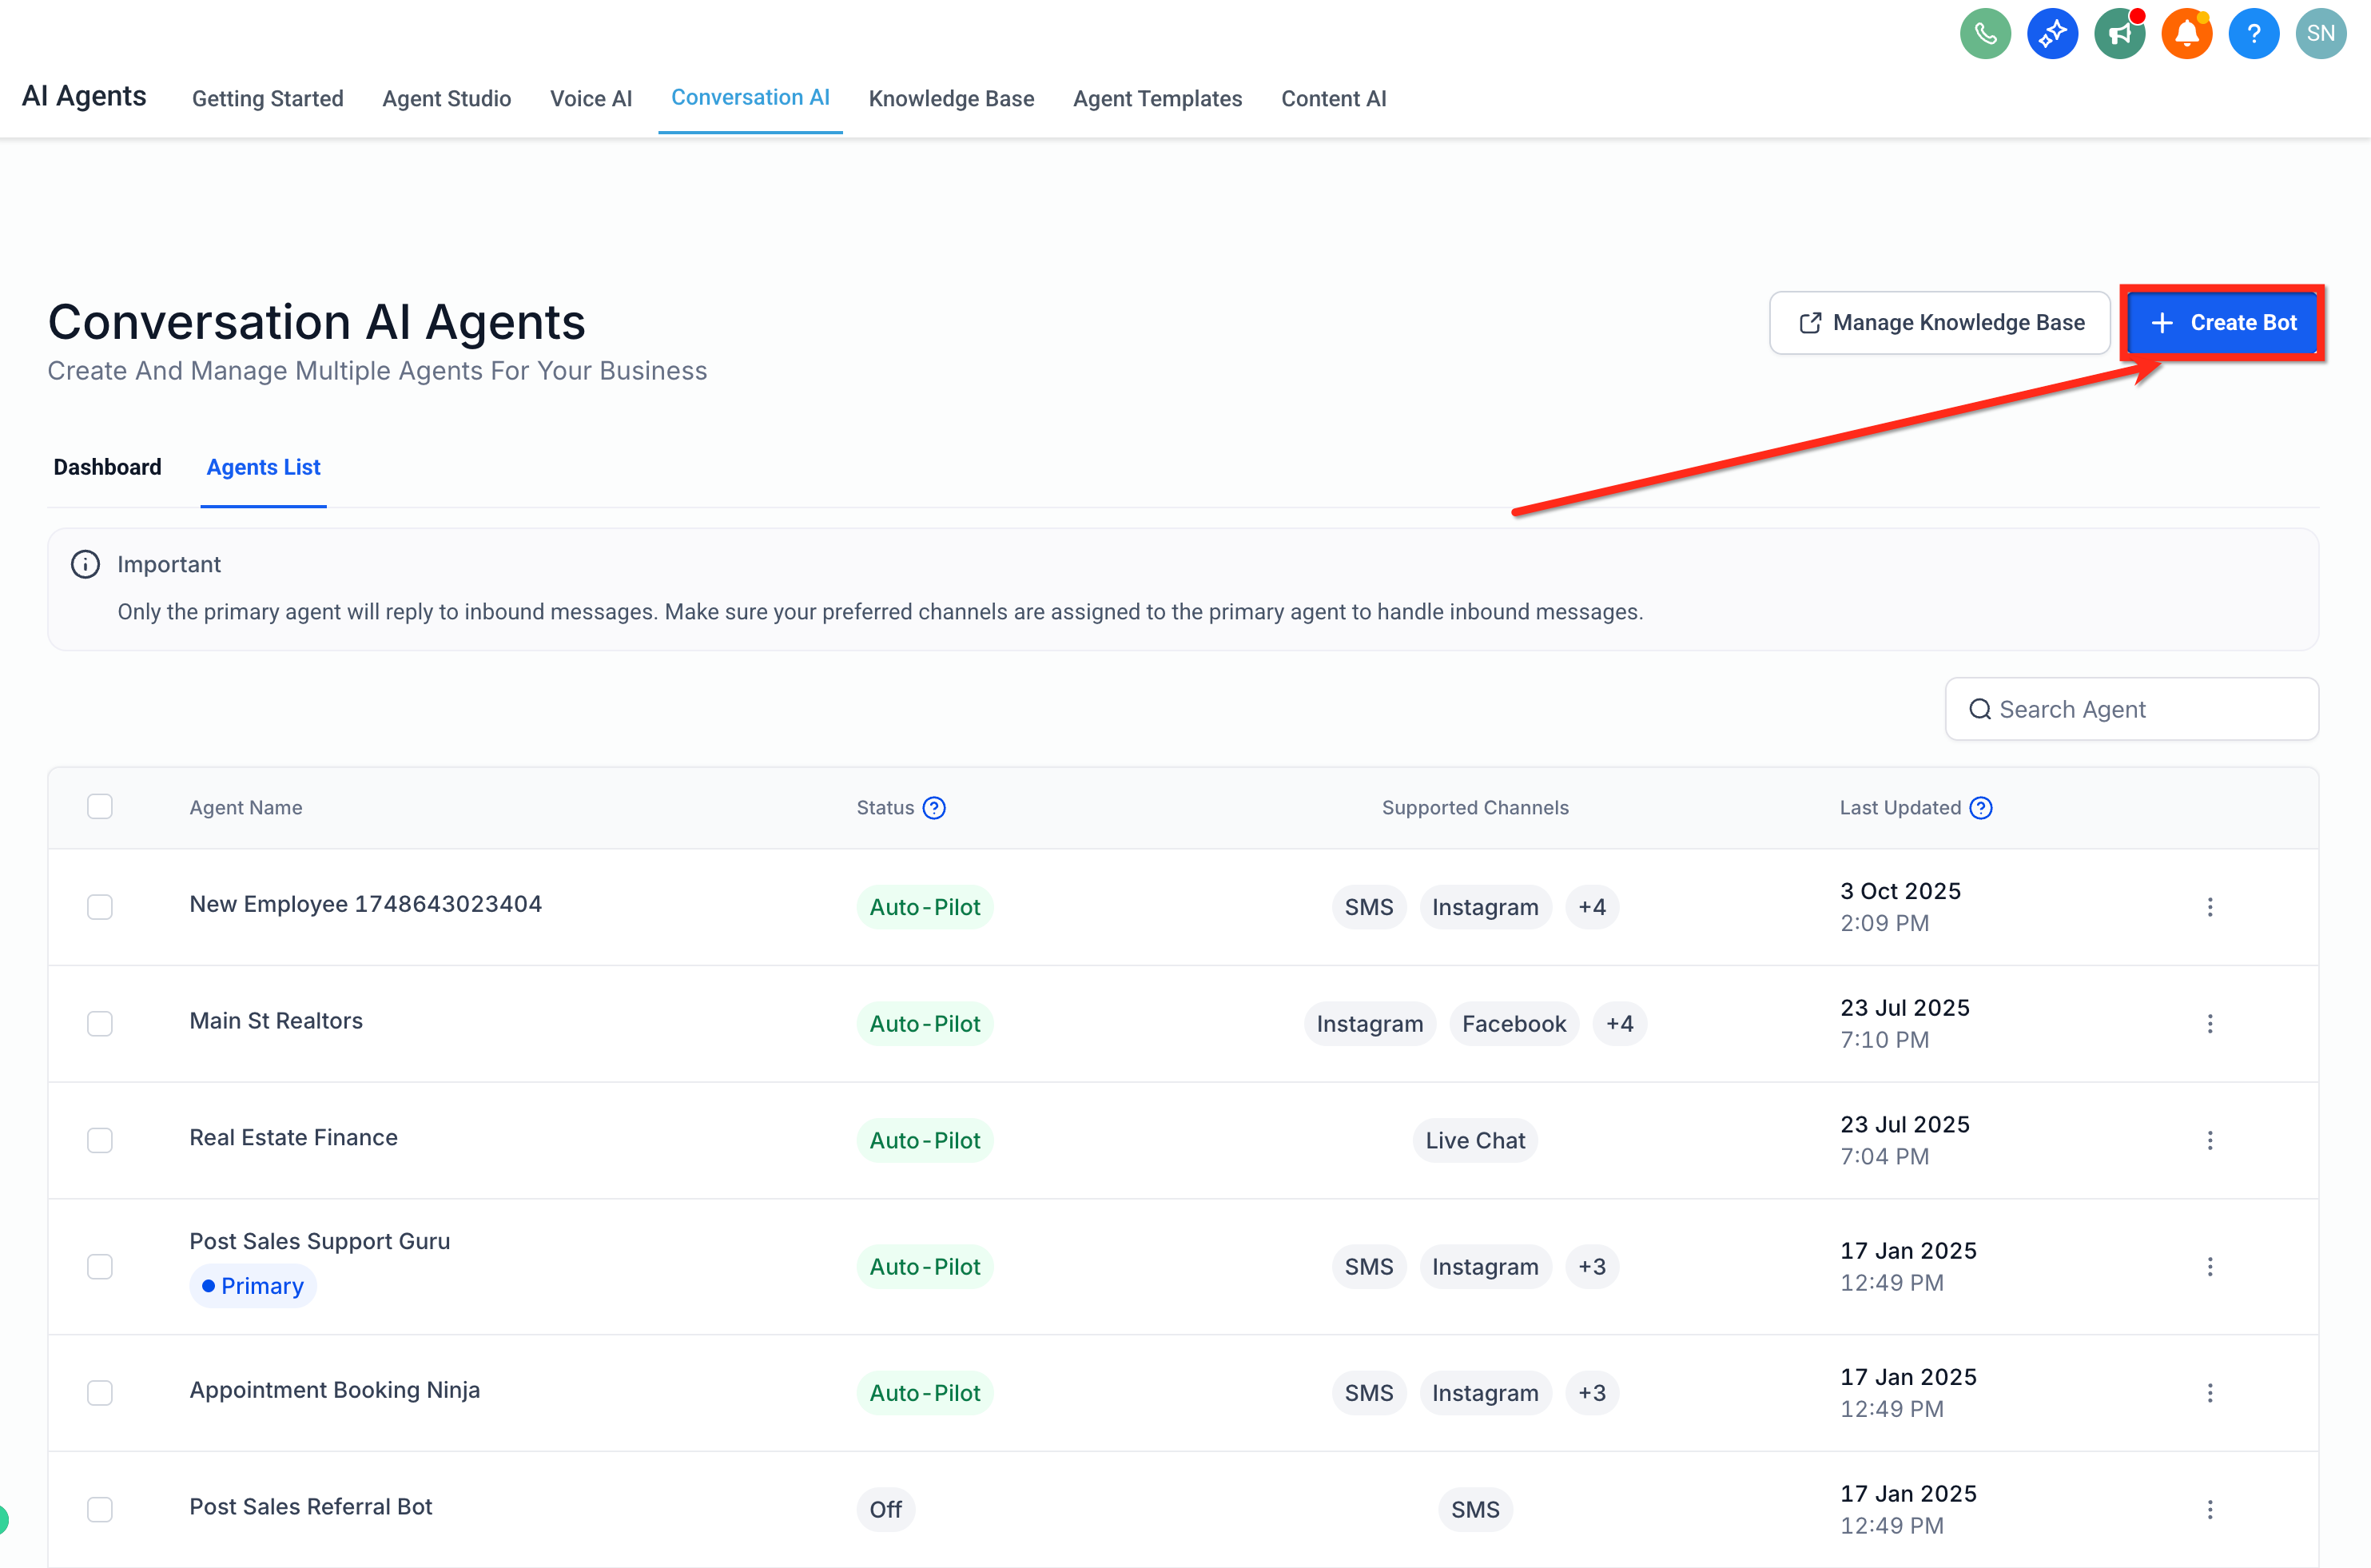
Task: Open the Appointment Booking Ninja agent
Action: tap(335, 1390)
